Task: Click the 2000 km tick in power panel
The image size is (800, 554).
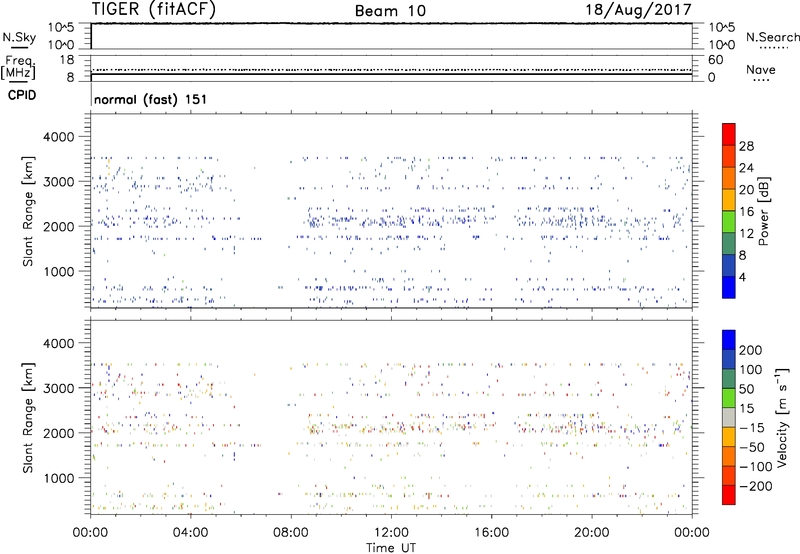Action: coord(59,226)
